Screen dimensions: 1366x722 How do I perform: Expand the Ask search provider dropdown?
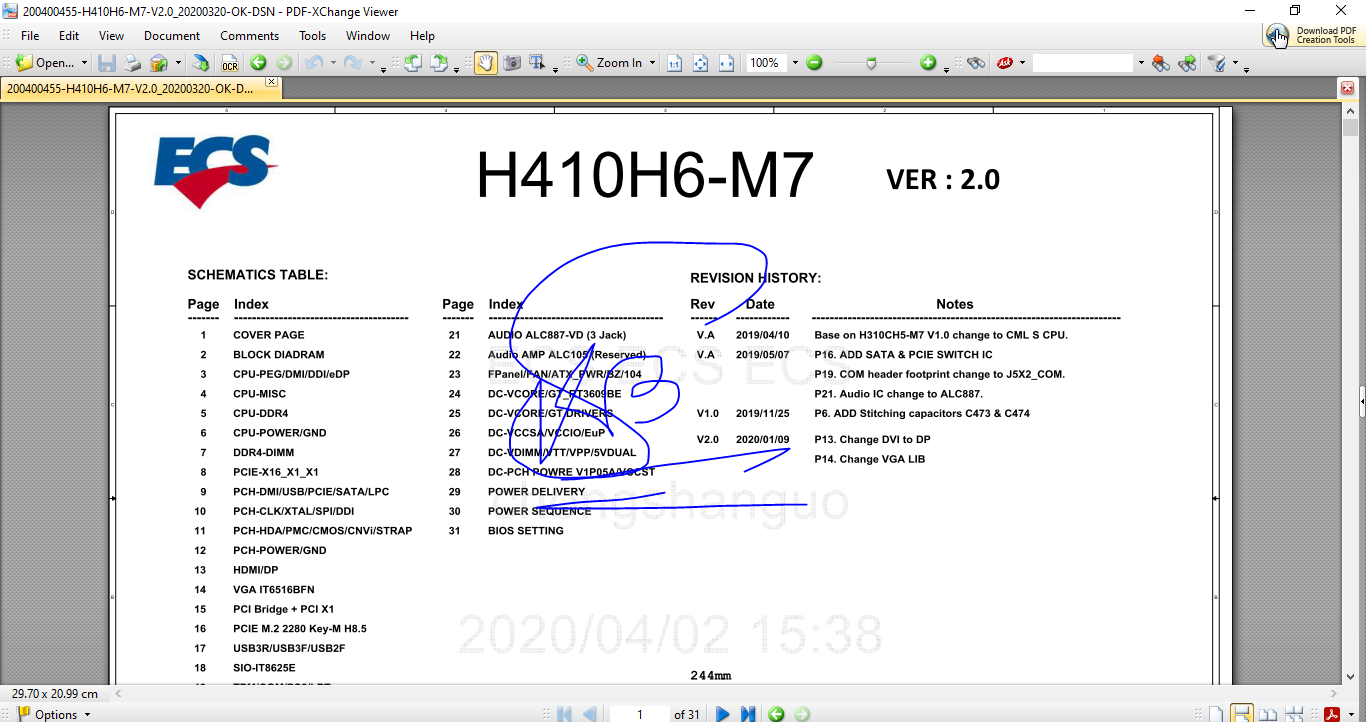[1022, 62]
